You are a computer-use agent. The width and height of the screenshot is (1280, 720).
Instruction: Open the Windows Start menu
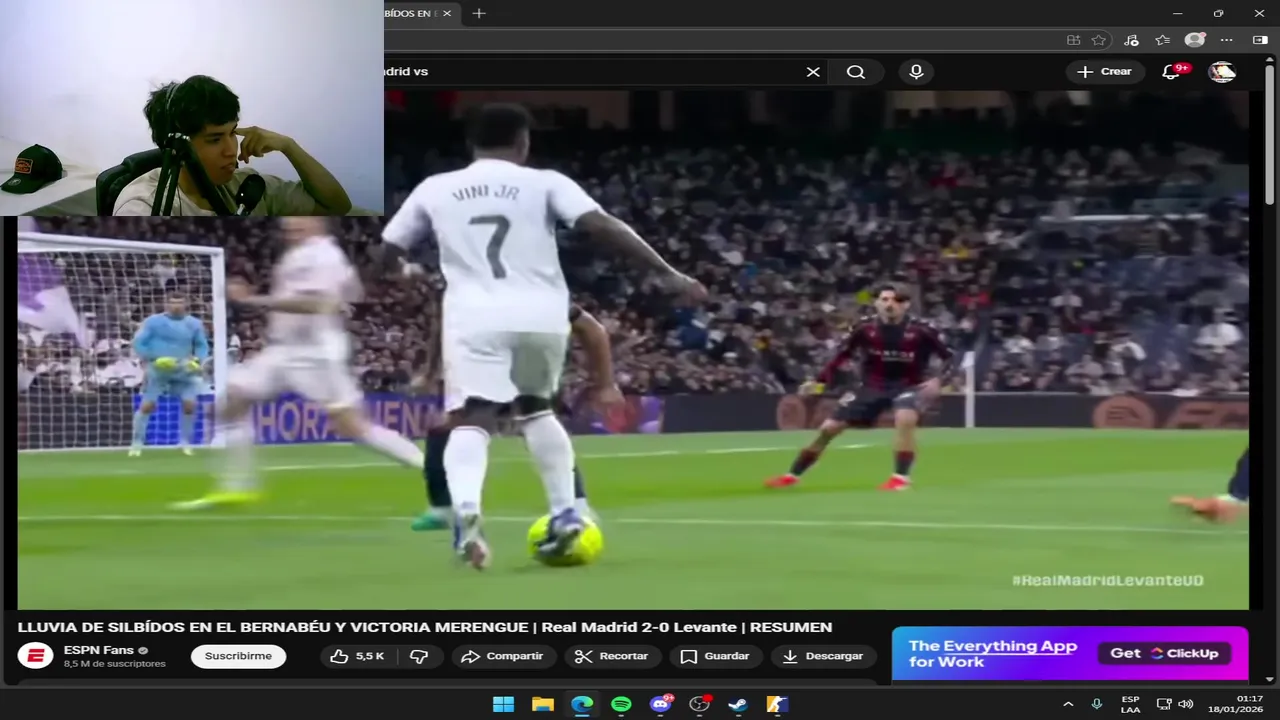(503, 704)
